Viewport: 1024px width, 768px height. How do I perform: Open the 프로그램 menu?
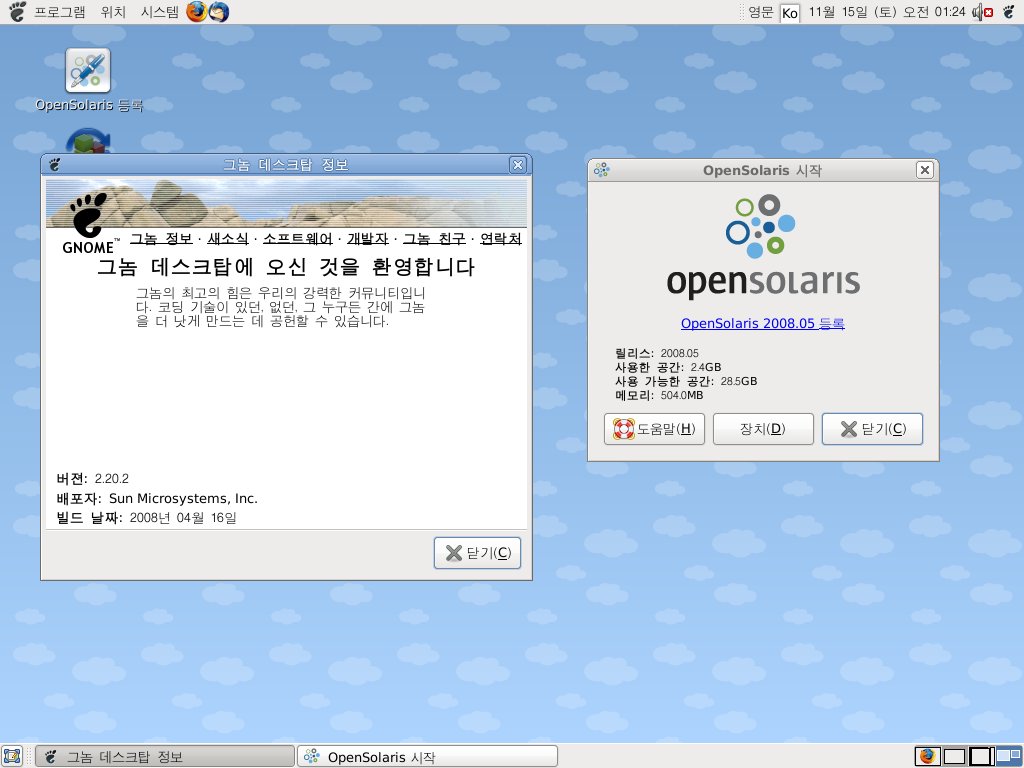(59, 12)
